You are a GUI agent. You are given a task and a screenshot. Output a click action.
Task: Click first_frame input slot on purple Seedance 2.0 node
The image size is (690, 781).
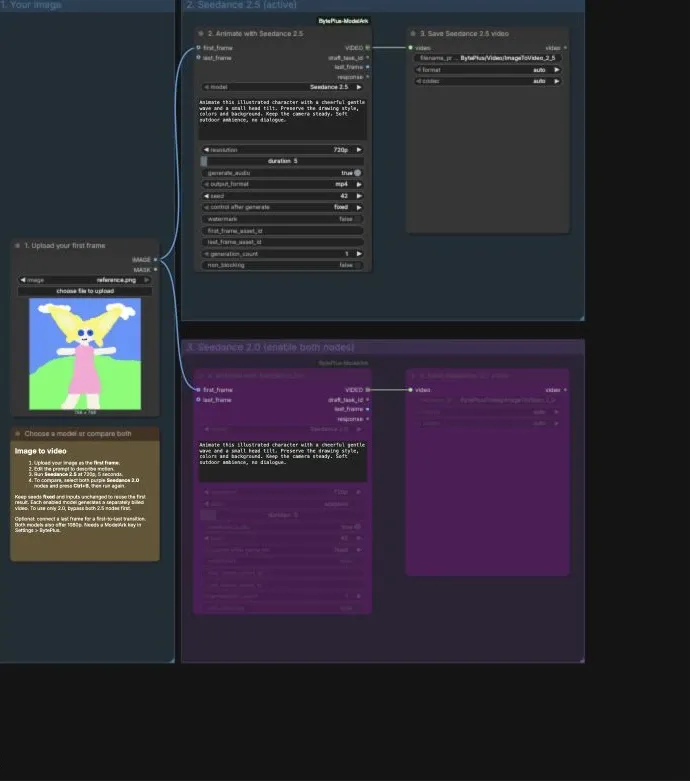pyautogui.click(x=198, y=390)
